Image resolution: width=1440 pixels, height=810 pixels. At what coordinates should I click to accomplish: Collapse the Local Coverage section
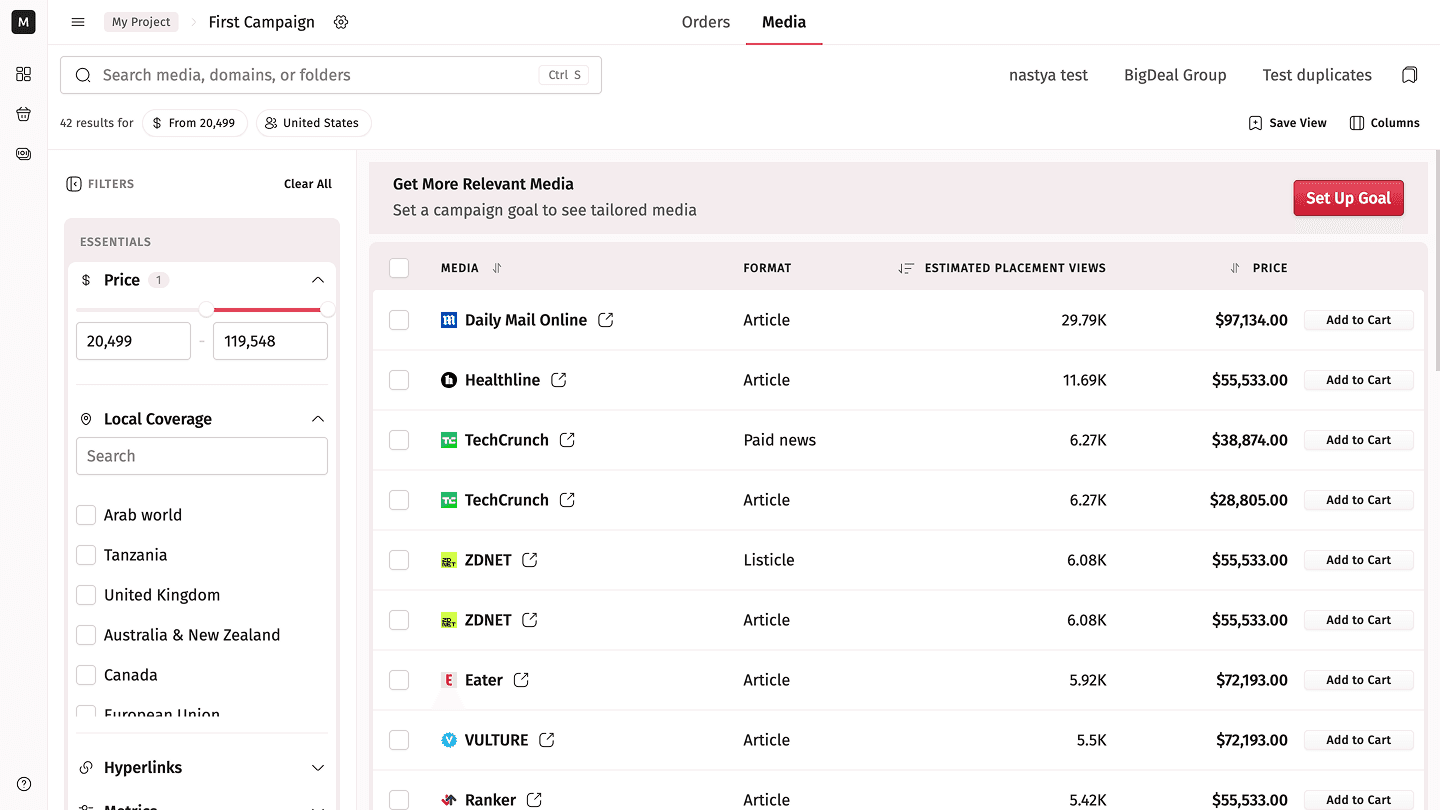click(318, 419)
